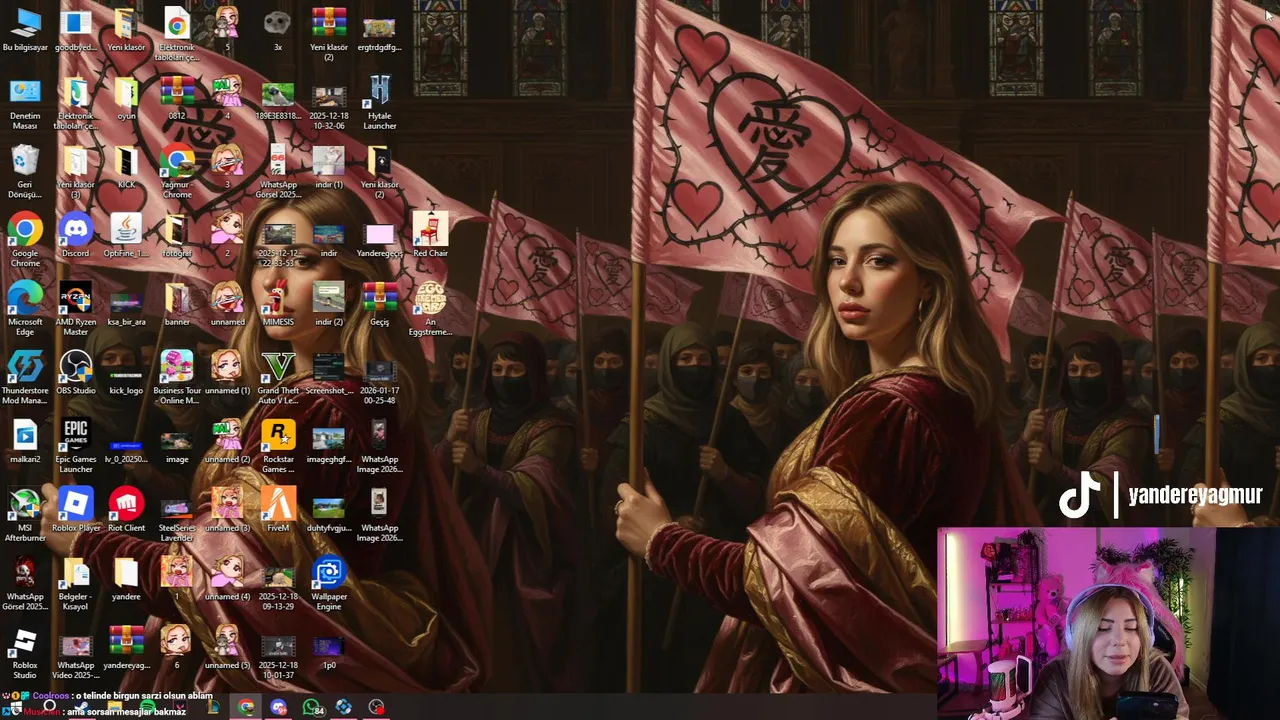Select video 2025-12-18 10-32-06
Screen dimensions: 1280x720
tap(329, 104)
